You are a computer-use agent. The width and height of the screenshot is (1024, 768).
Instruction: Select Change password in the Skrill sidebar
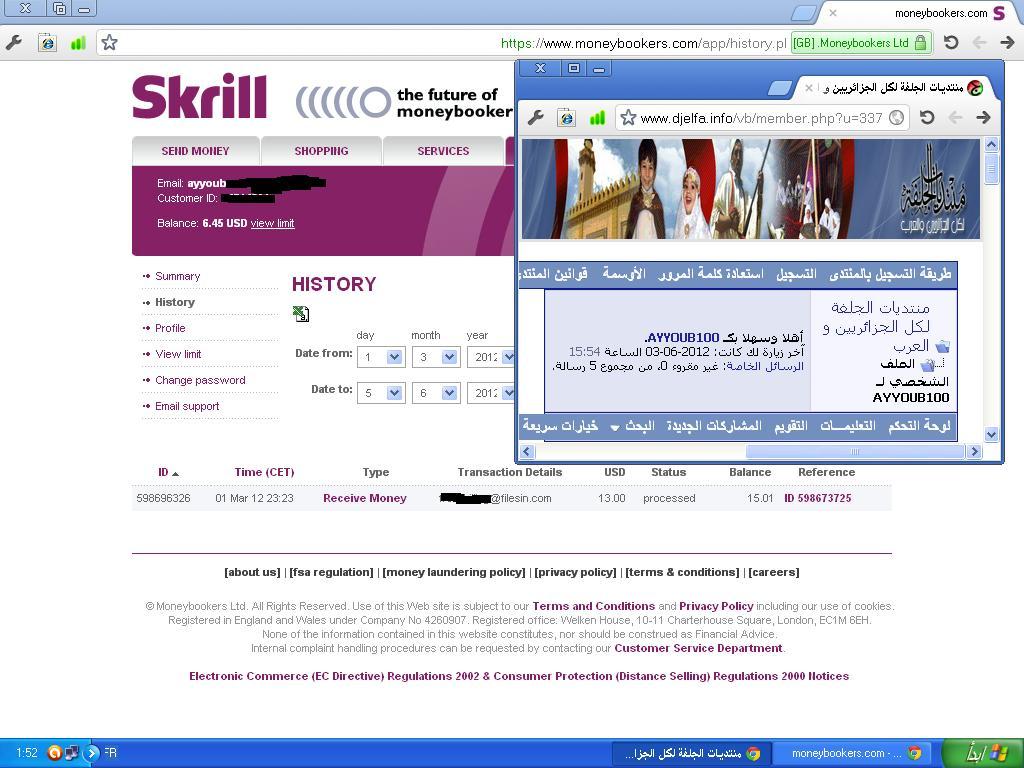200,380
